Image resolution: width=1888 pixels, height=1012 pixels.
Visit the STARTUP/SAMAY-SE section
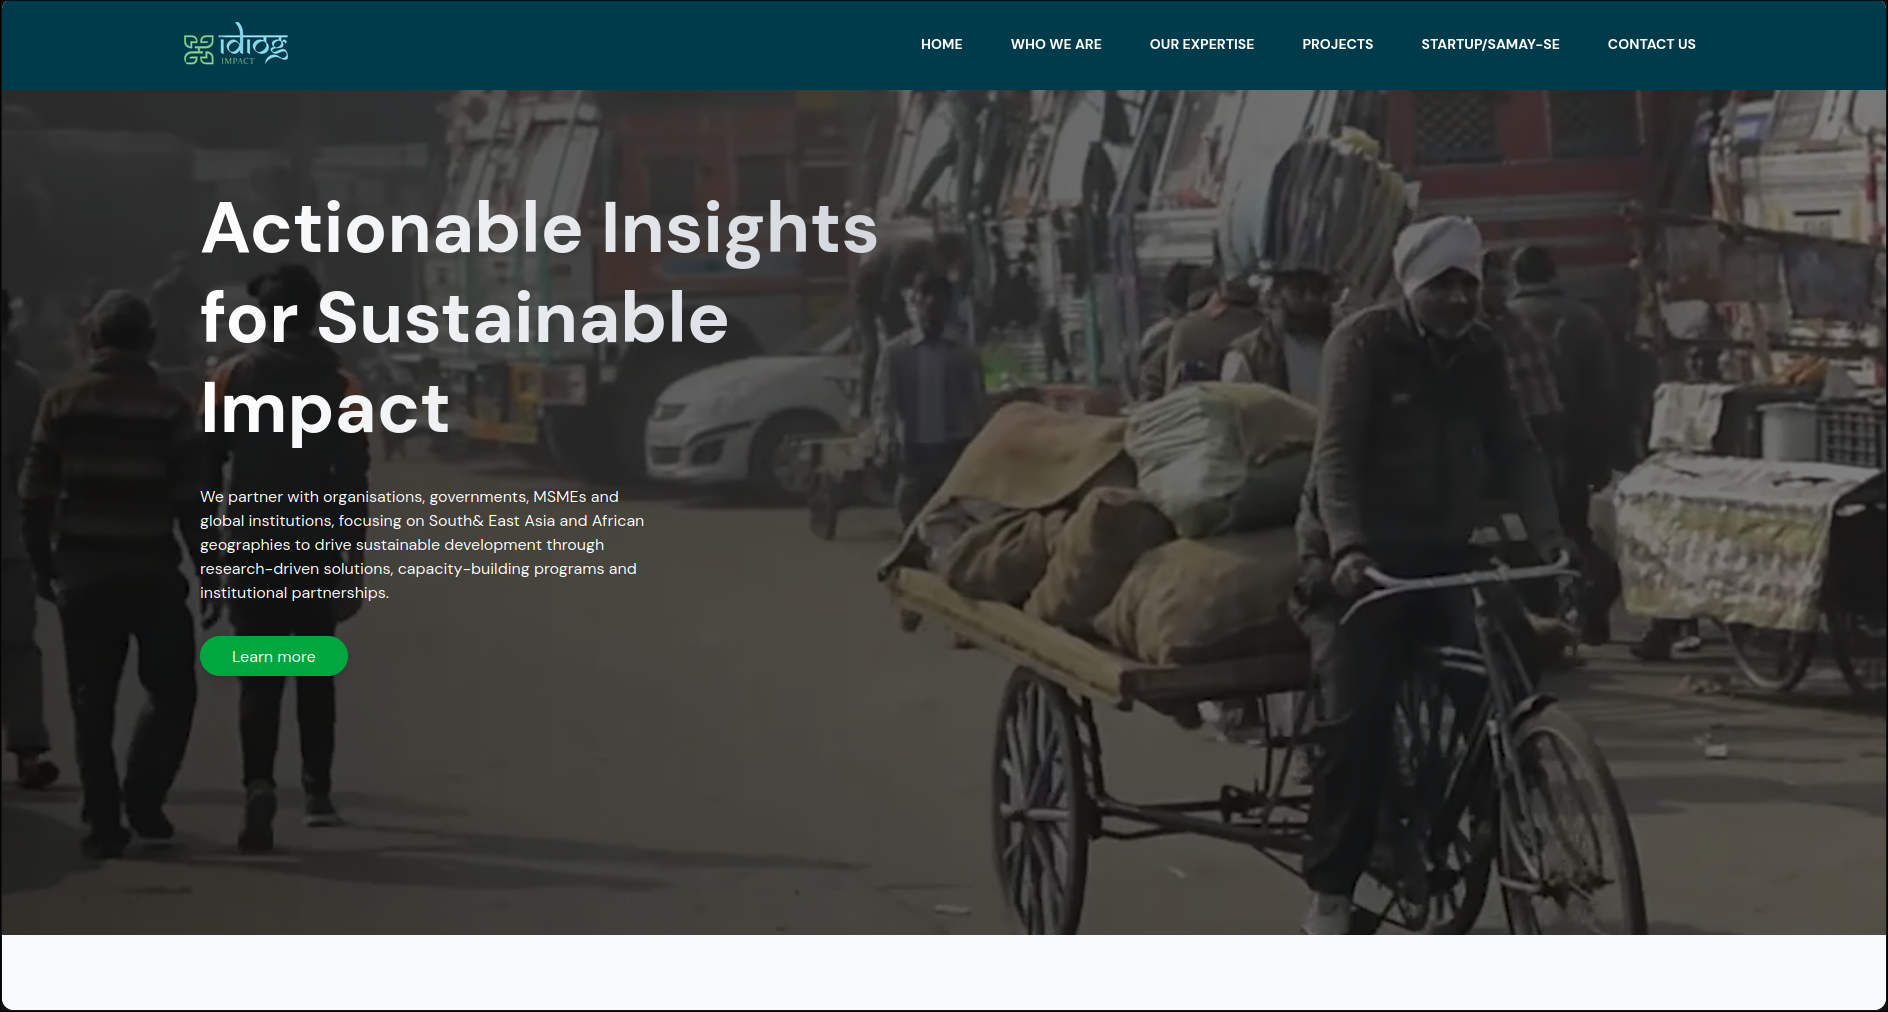tap(1490, 44)
